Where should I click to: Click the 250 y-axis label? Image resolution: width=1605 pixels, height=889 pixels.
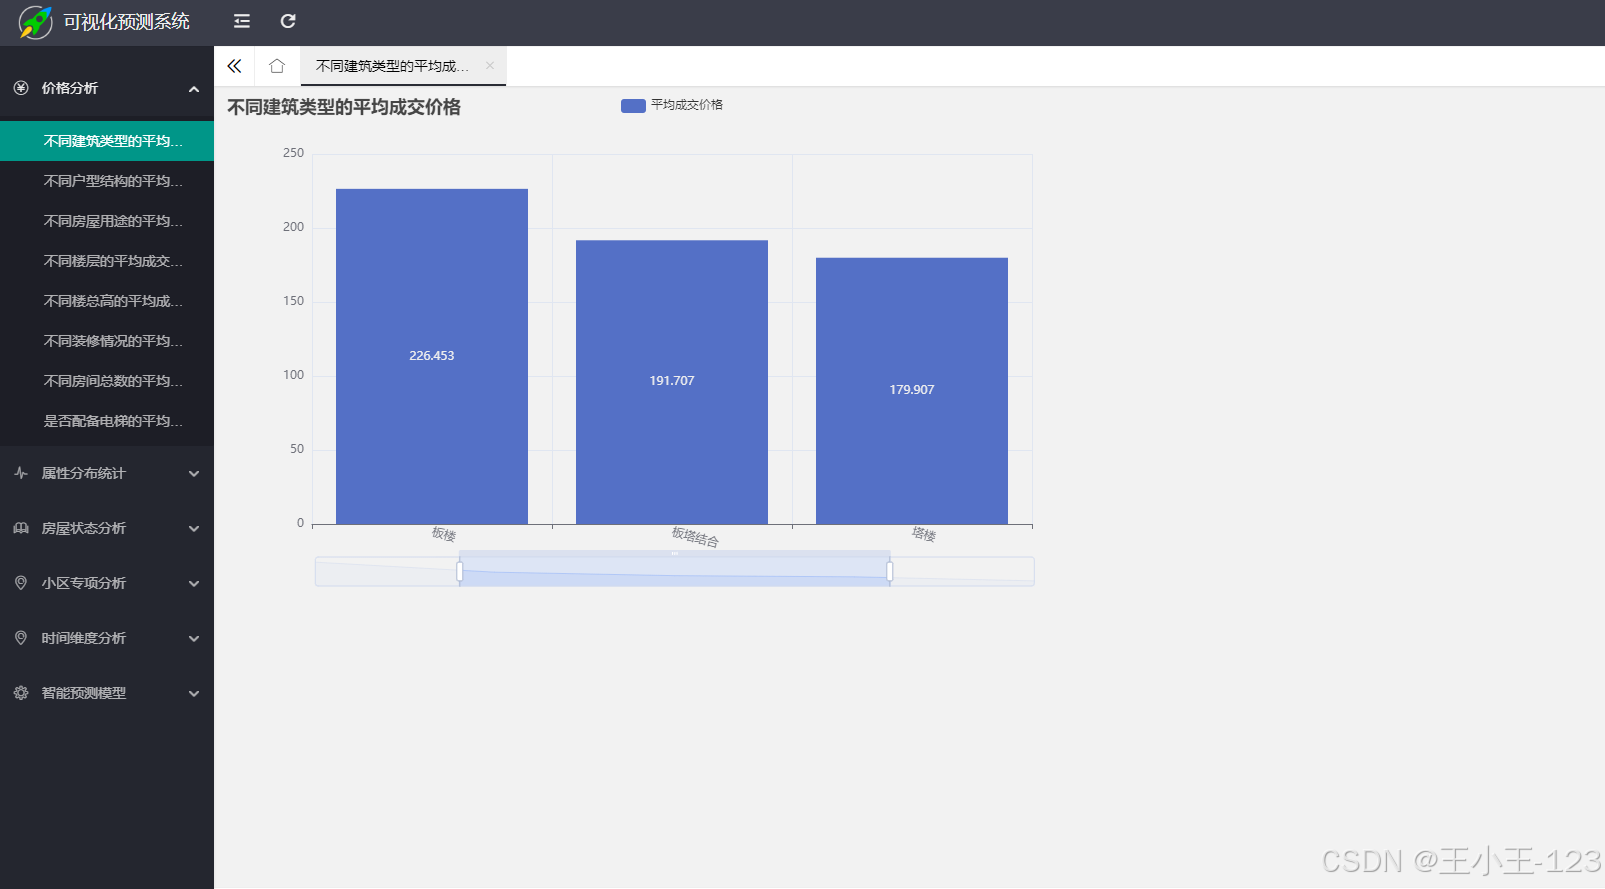(293, 153)
